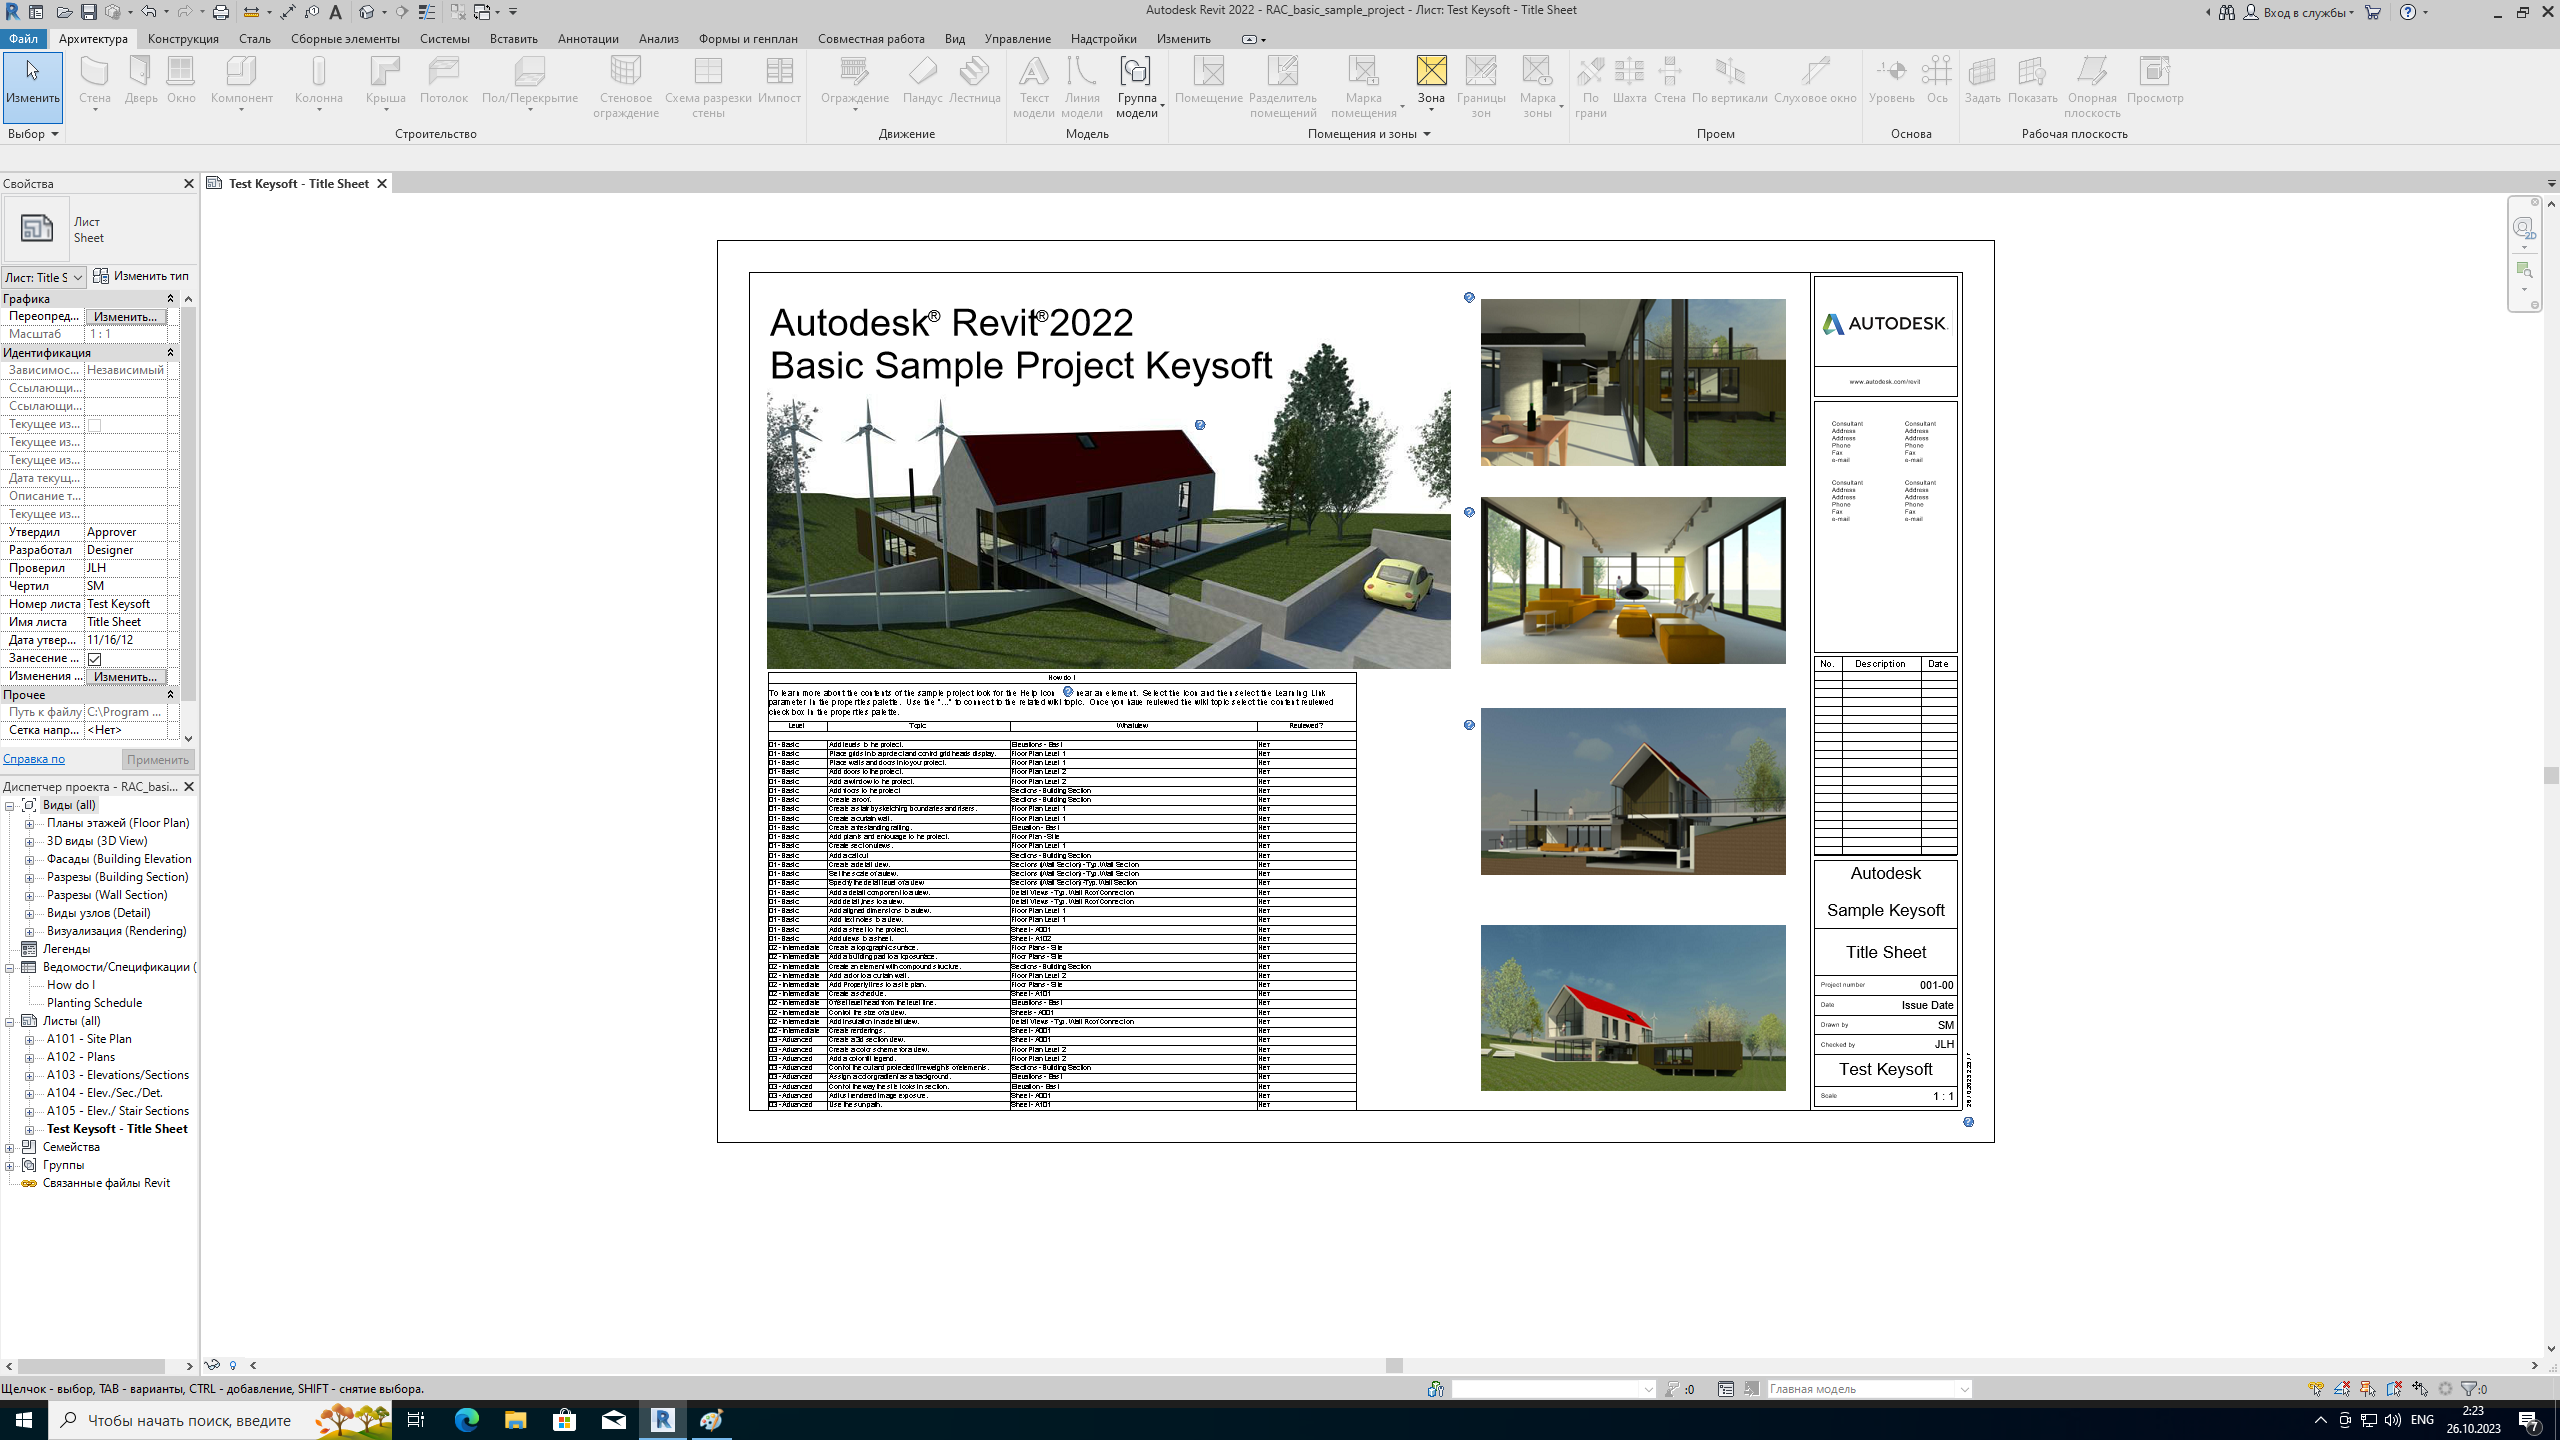
Task: Click the Print icon in quick access toolbar
Action: (221, 12)
